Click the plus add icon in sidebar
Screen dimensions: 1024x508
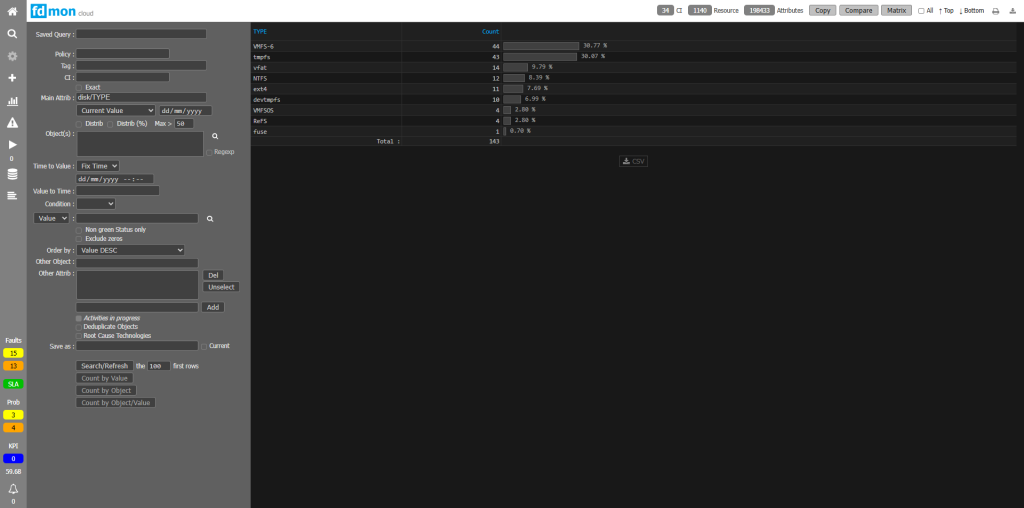[x=12, y=78]
